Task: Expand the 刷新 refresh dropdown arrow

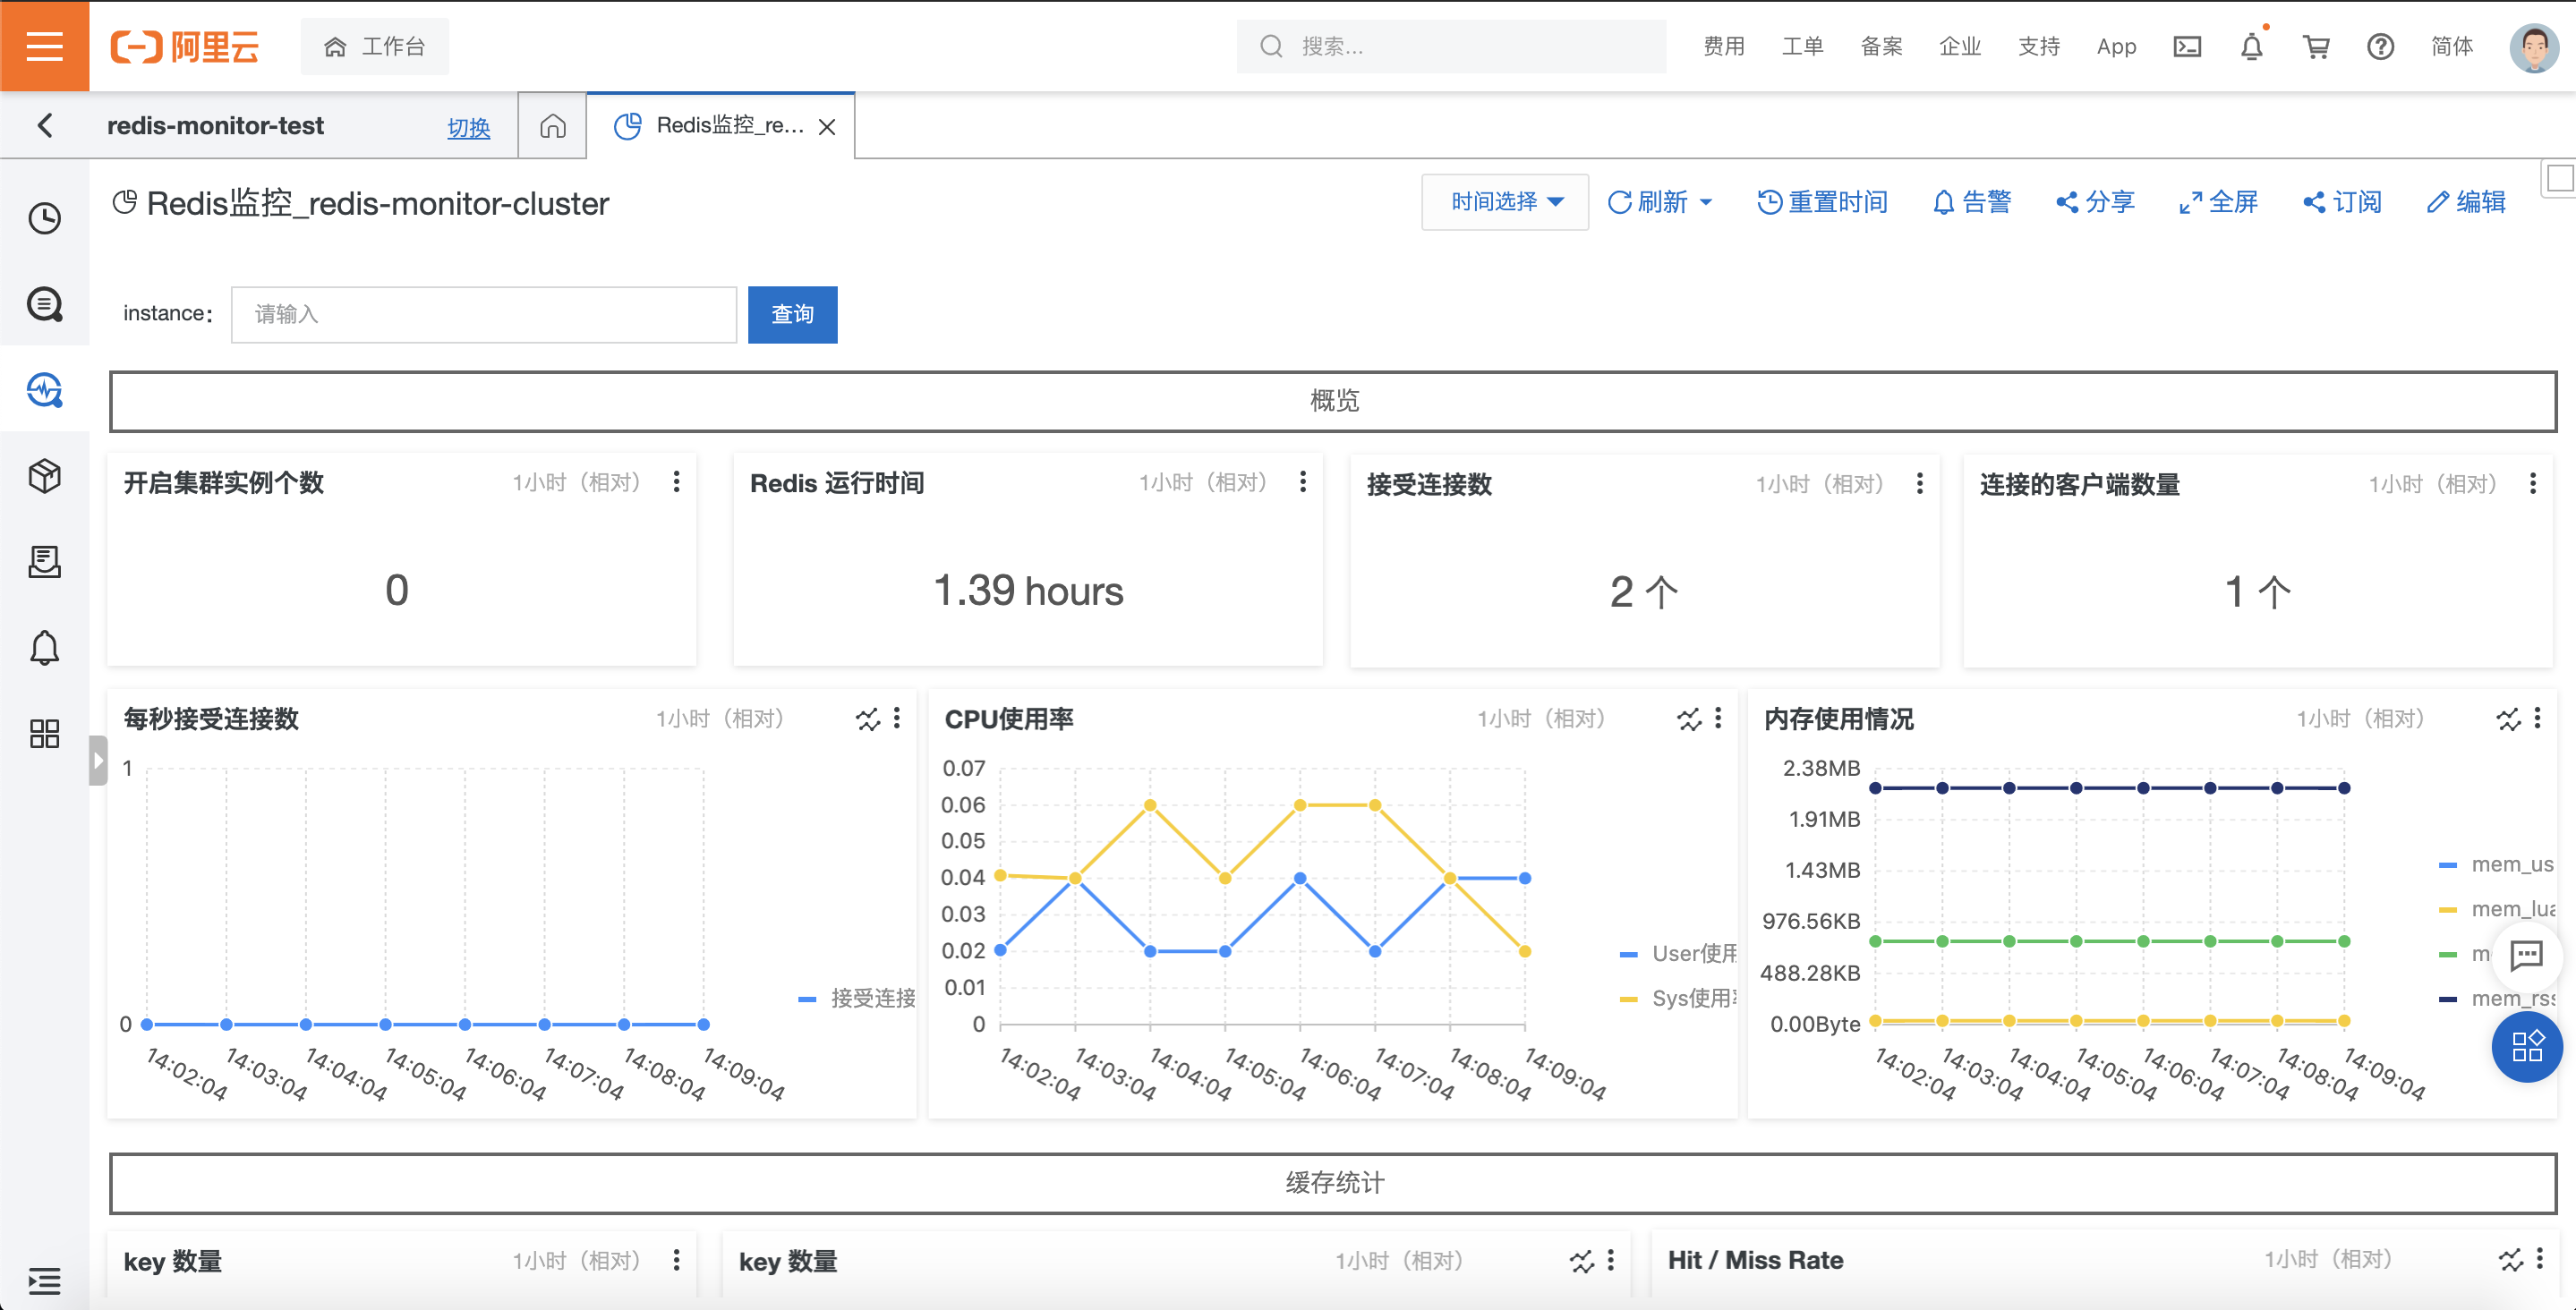Action: pyautogui.click(x=1706, y=202)
